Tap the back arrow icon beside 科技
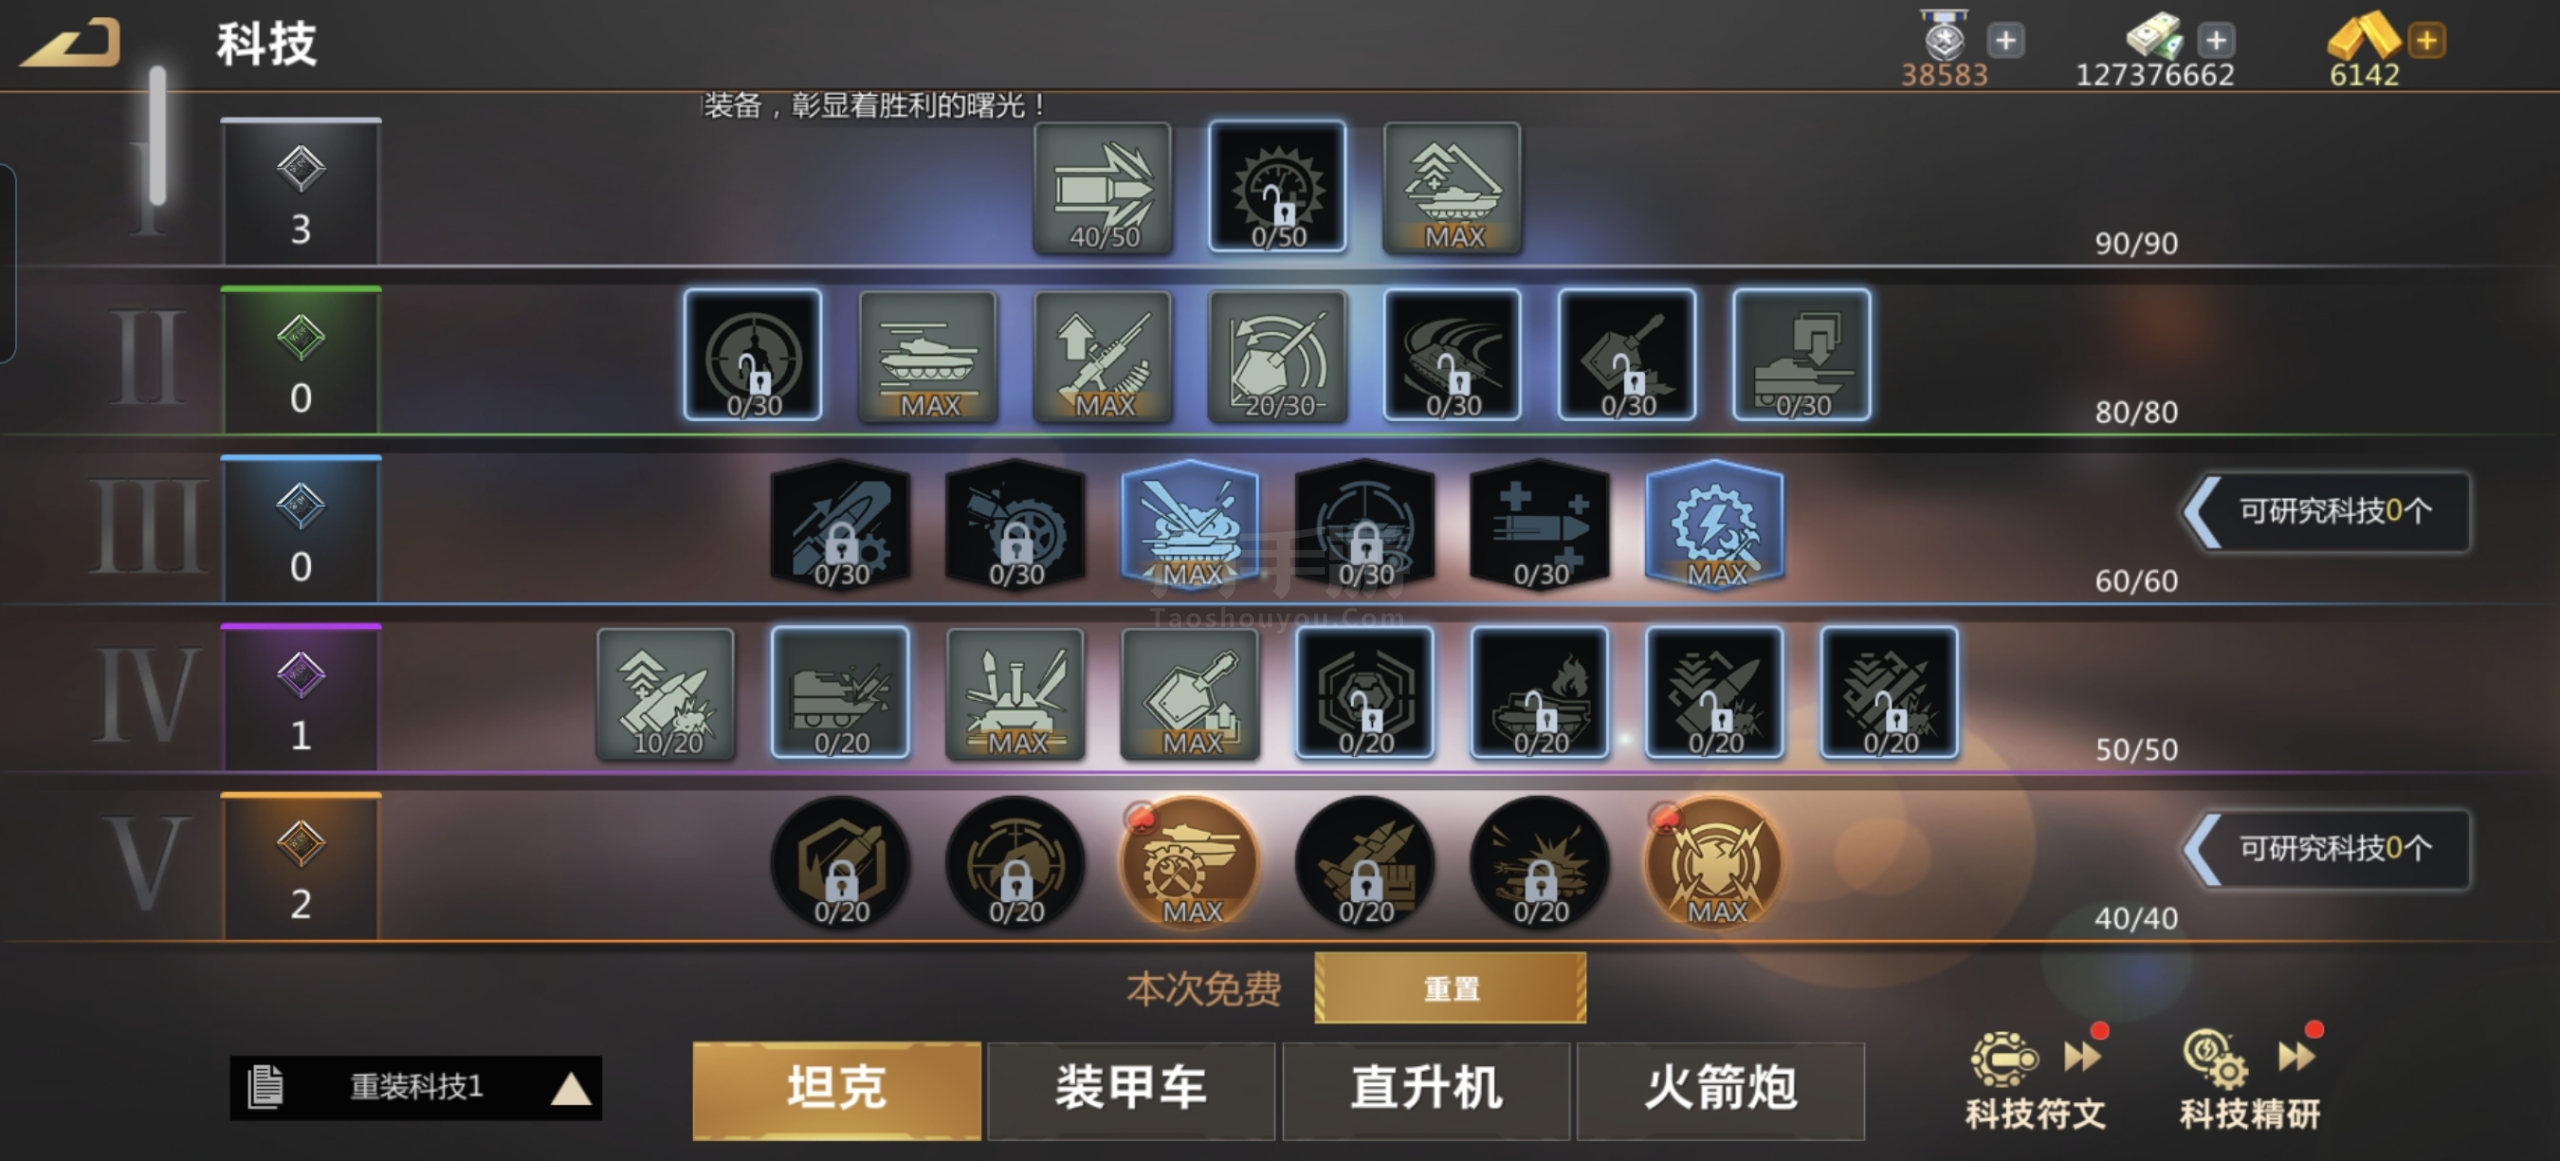The height and width of the screenshot is (1161, 2560). (x=70, y=42)
